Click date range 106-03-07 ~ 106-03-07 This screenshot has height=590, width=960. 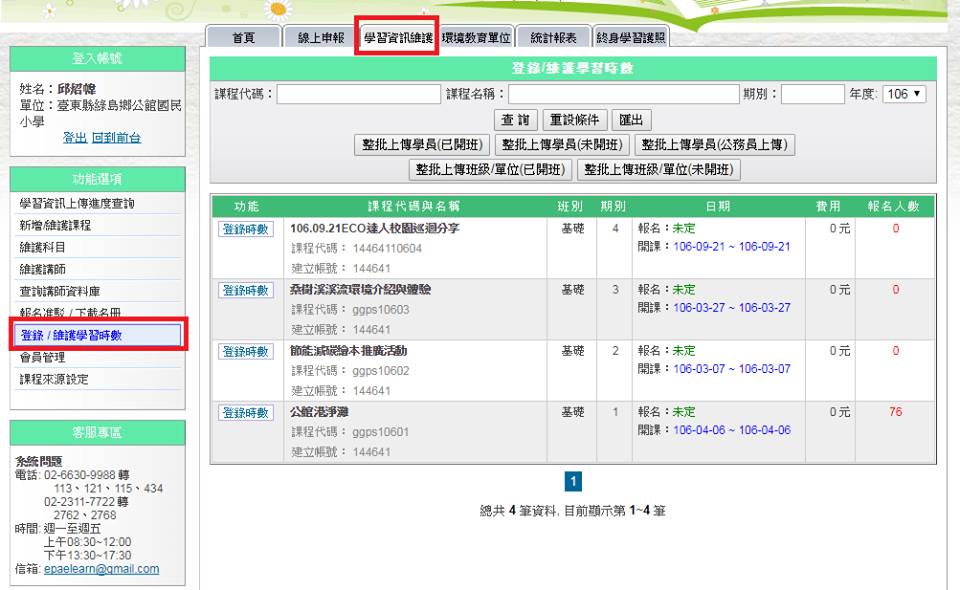pyautogui.click(x=732, y=369)
